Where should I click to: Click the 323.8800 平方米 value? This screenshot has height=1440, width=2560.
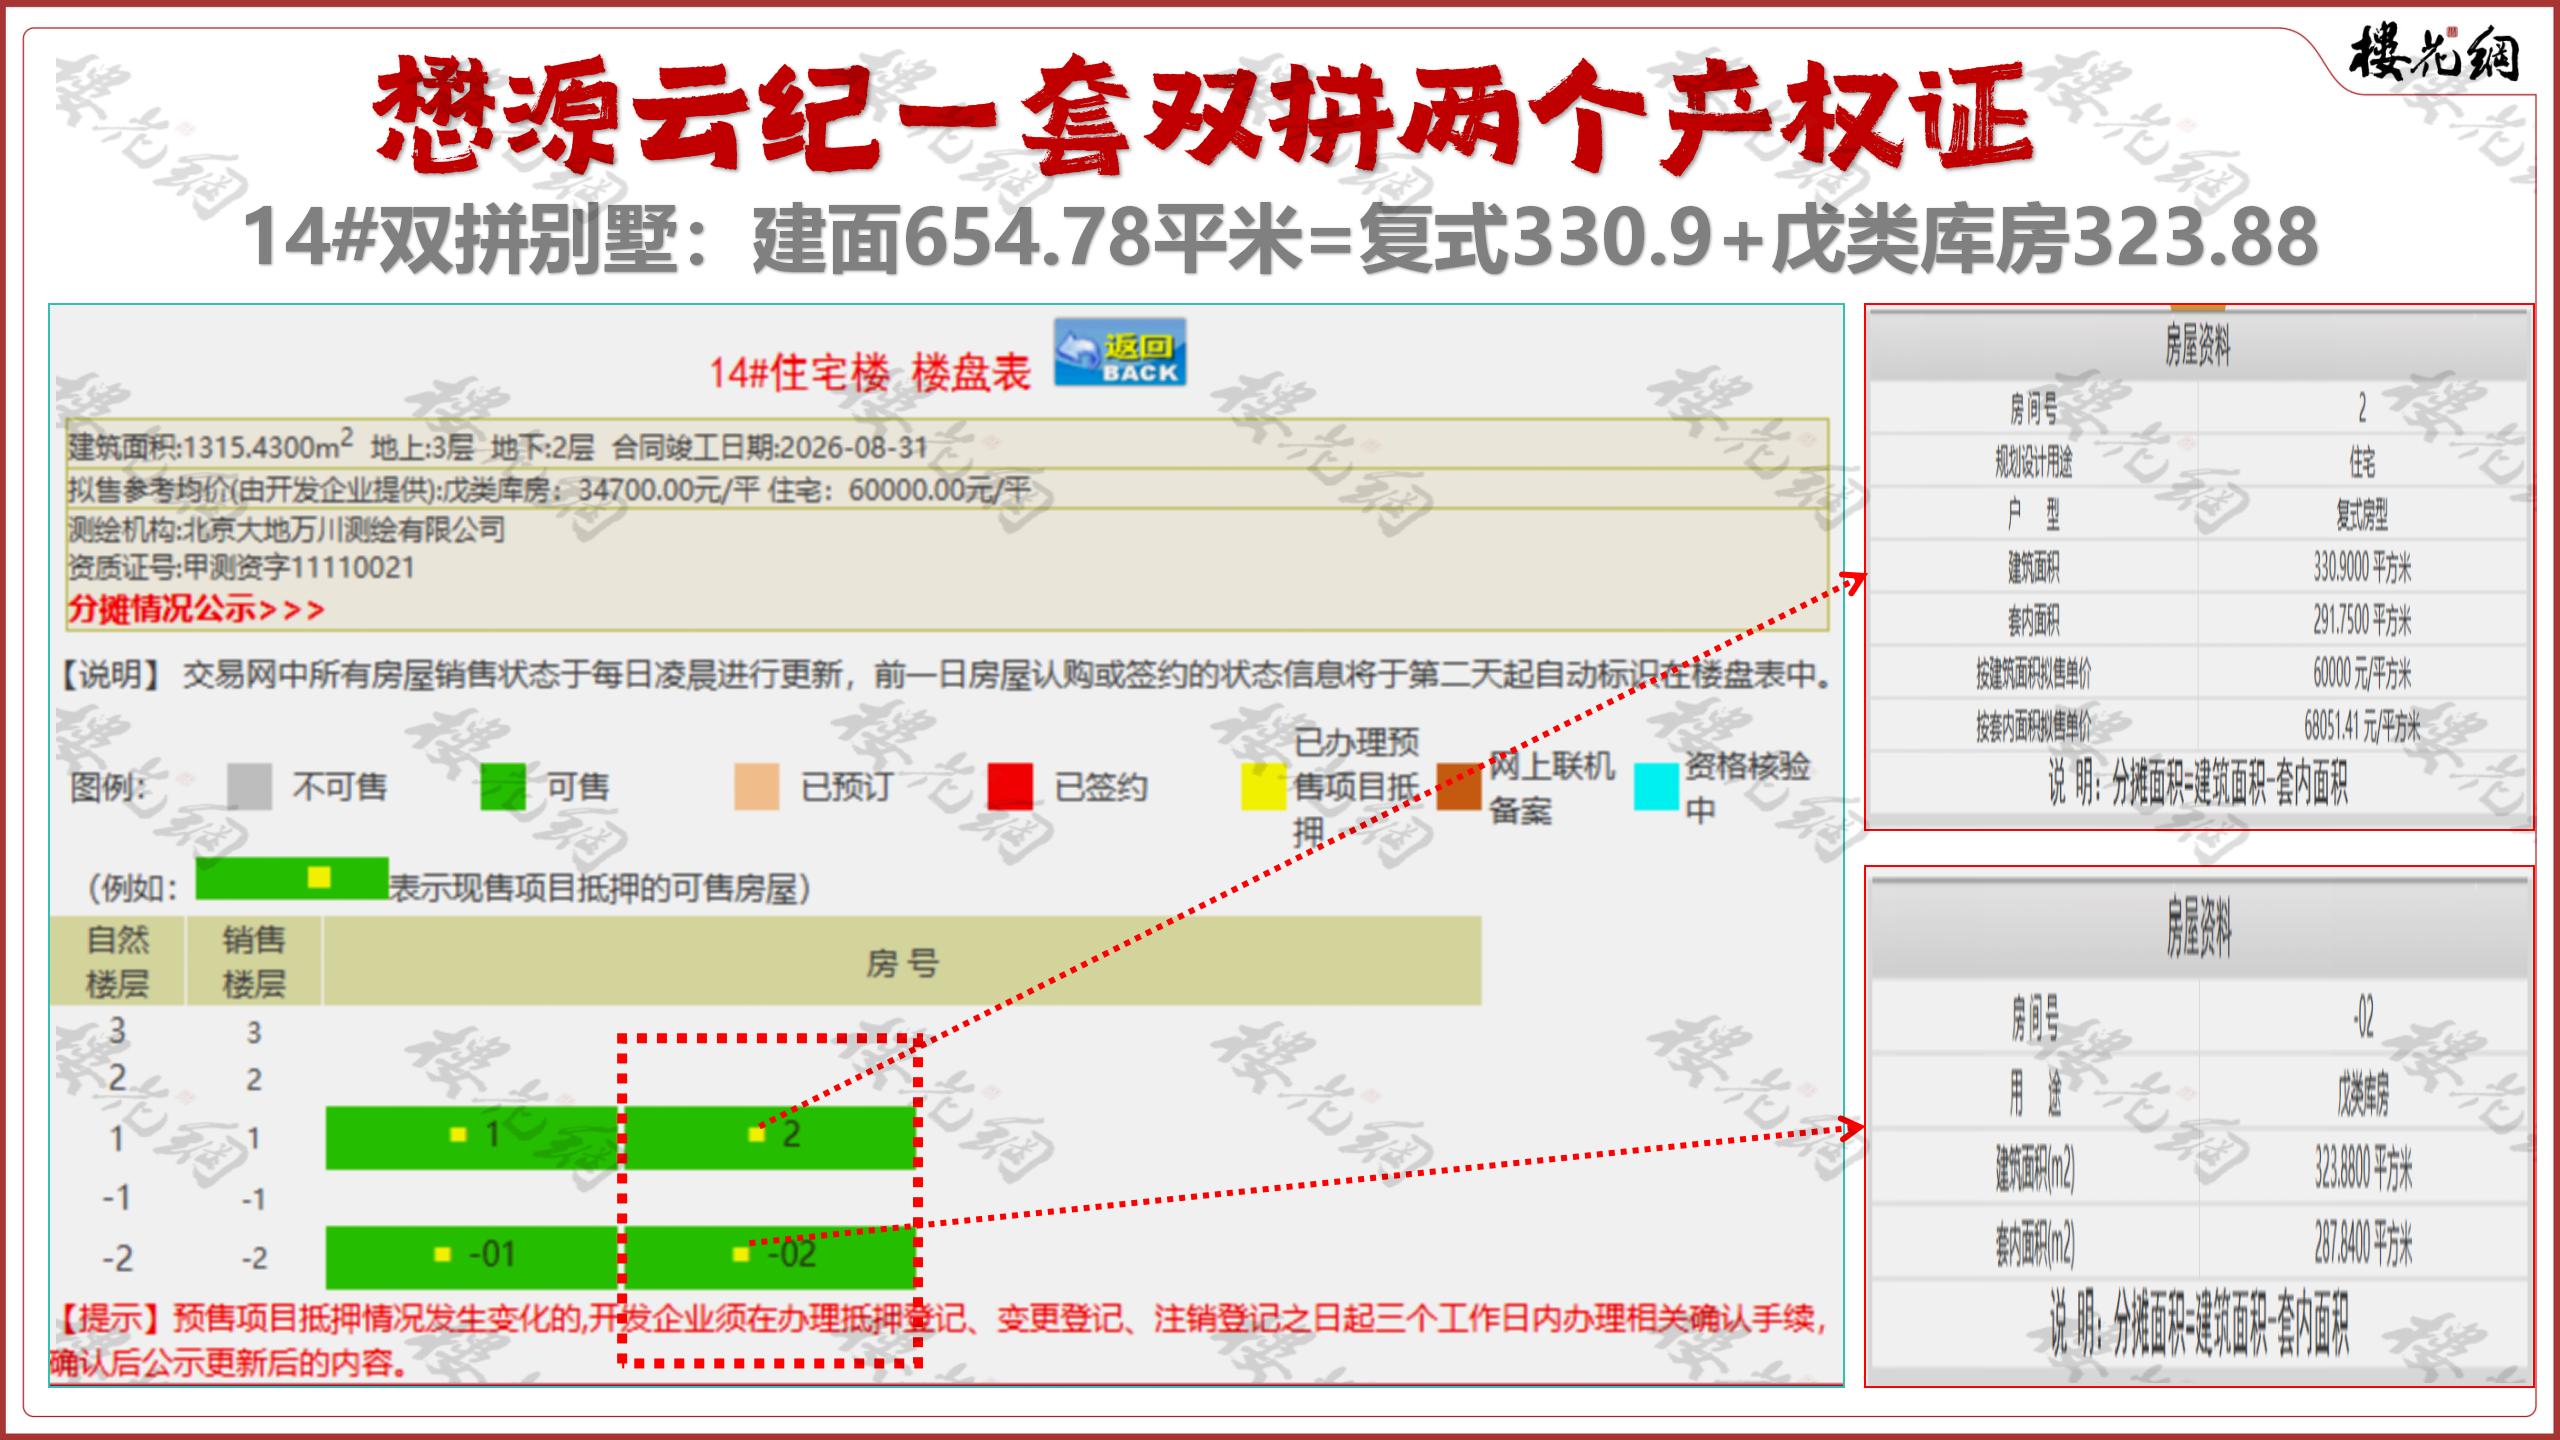click(2362, 1169)
